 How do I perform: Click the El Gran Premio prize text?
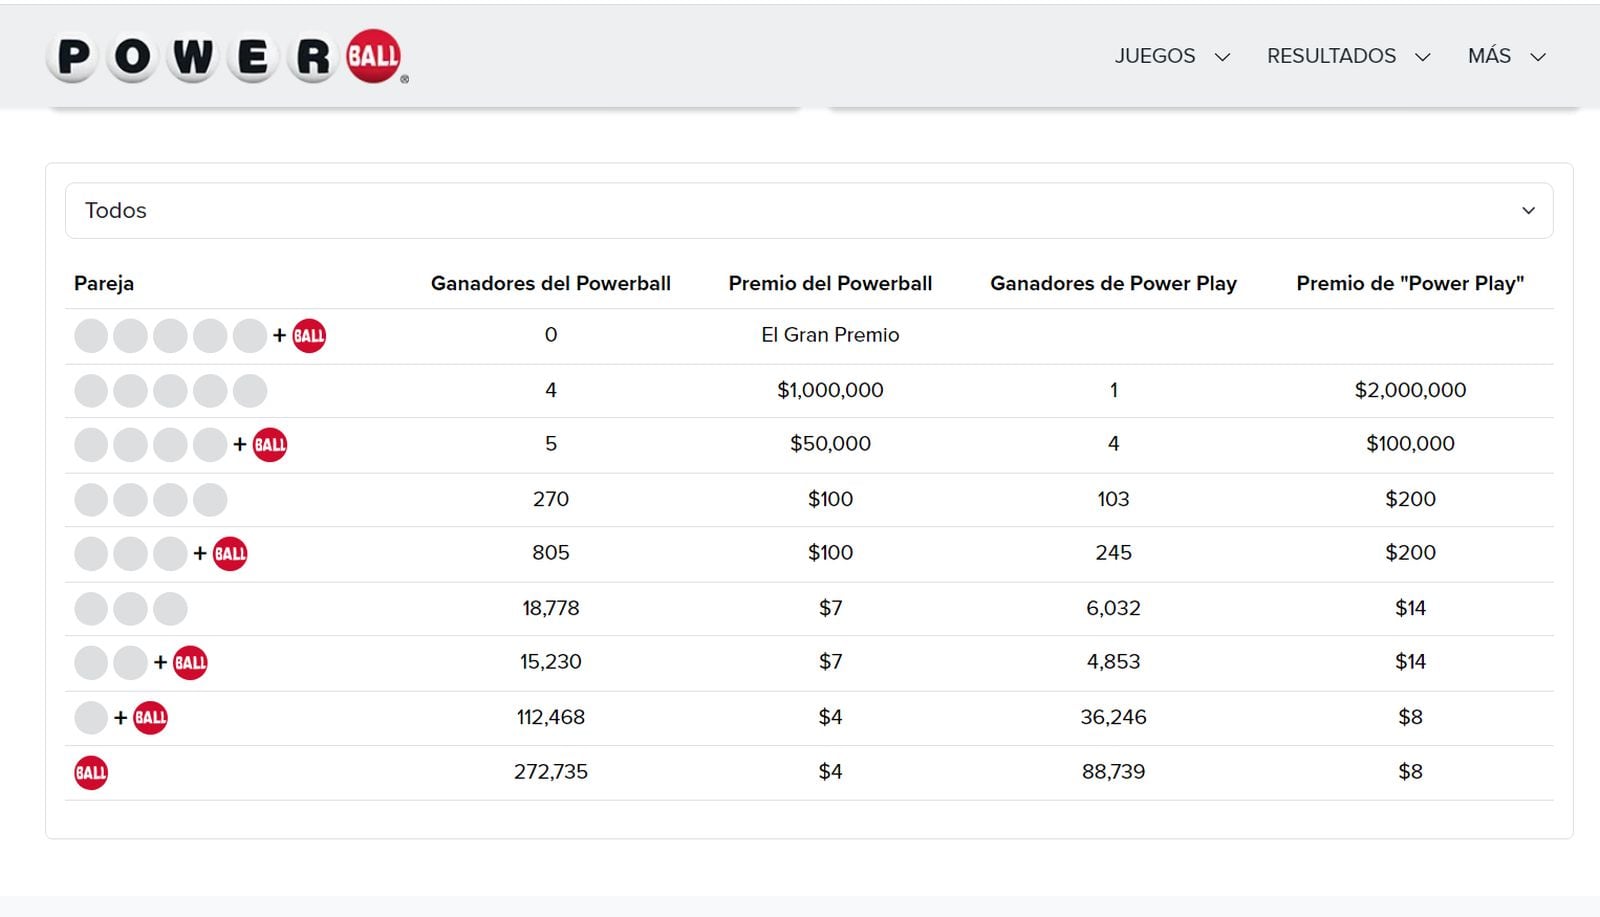[830, 336]
